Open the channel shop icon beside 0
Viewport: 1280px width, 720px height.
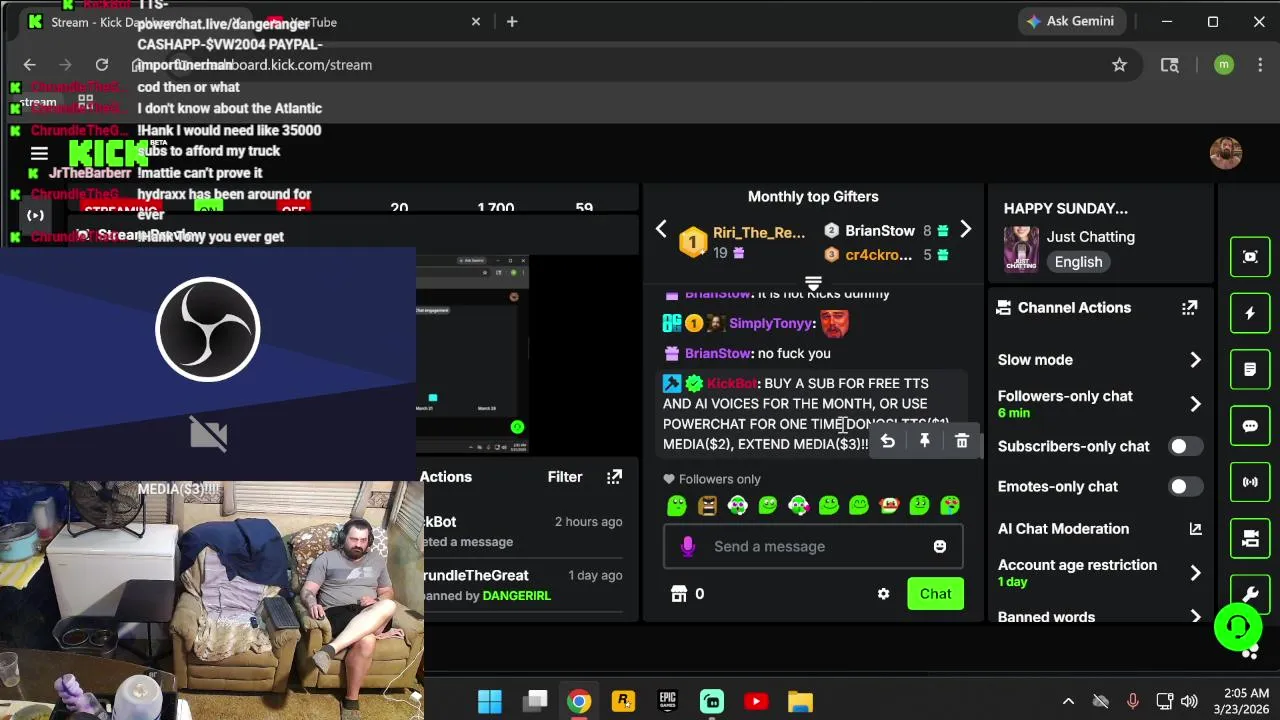(x=679, y=594)
